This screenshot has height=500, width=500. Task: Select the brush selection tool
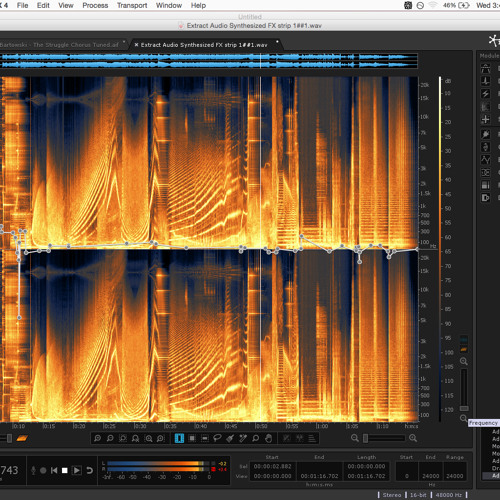pos(230,438)
